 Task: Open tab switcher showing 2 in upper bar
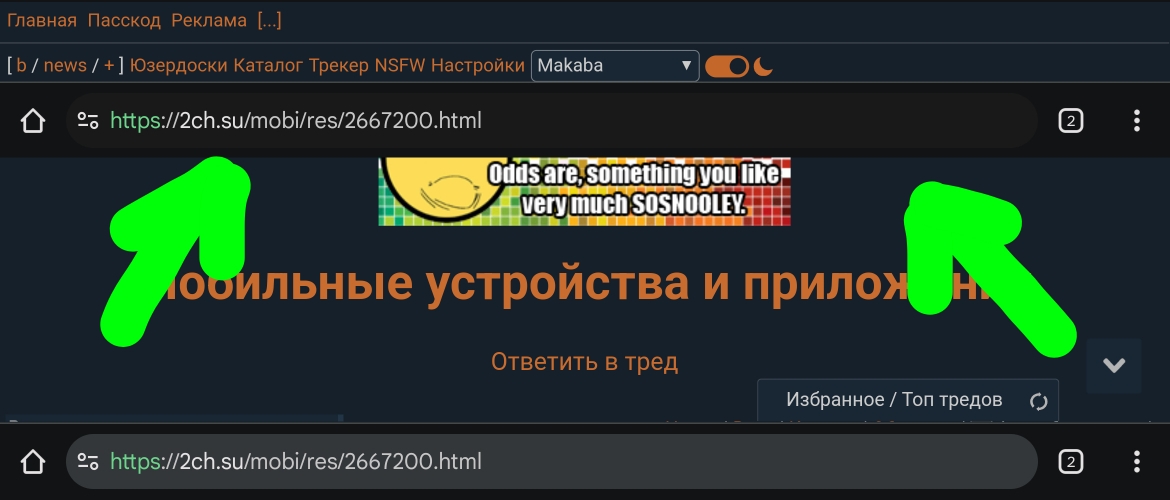(x=1071, y=121)
